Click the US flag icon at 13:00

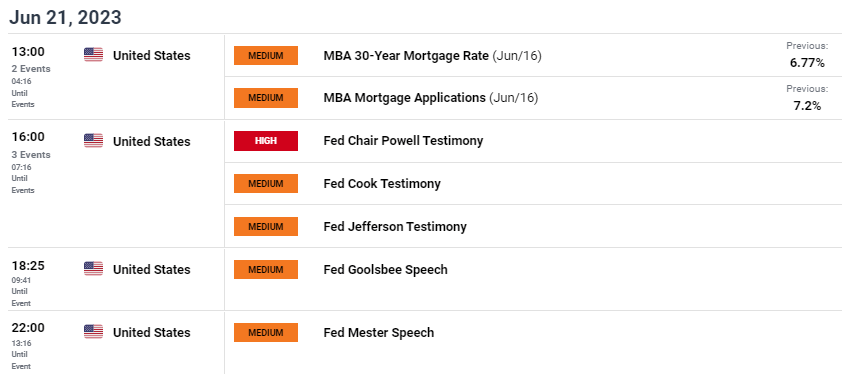pyautogui.click(x=93, y=55)
